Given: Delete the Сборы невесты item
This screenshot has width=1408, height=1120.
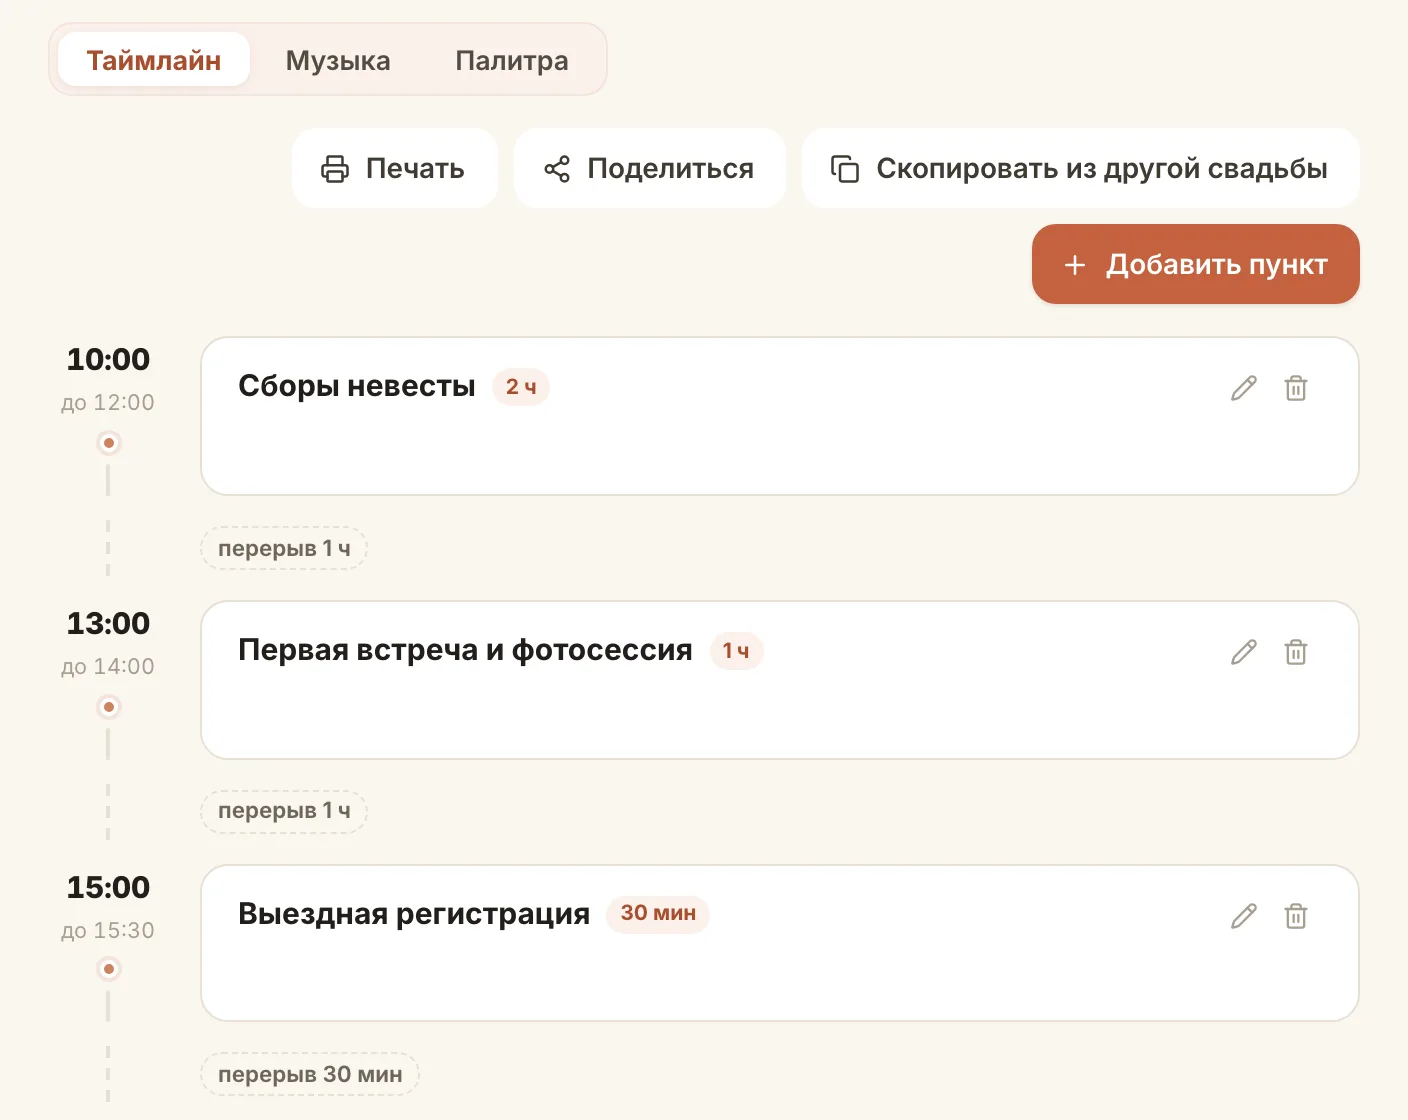Looking at the screenshot, I should click(x=1295, y=388).
